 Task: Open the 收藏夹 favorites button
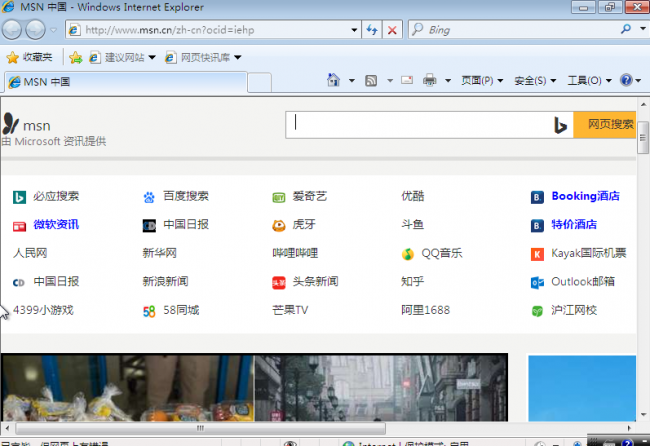(30, 57)
